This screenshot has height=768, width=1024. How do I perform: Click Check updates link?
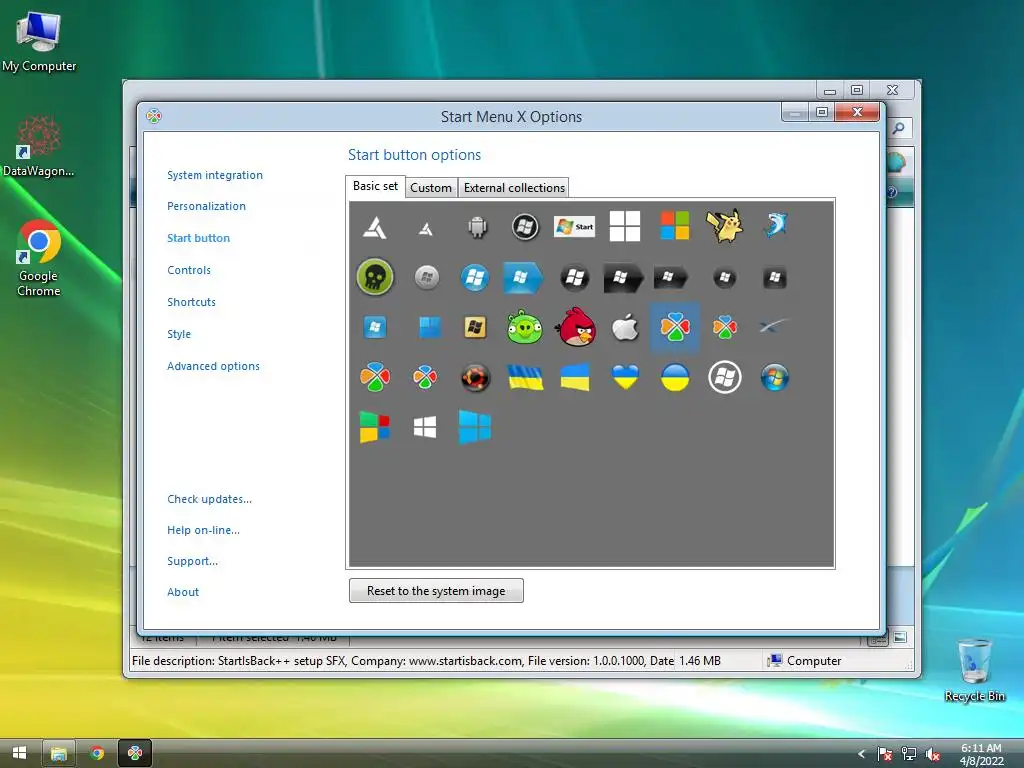click(x=210, y=499)
